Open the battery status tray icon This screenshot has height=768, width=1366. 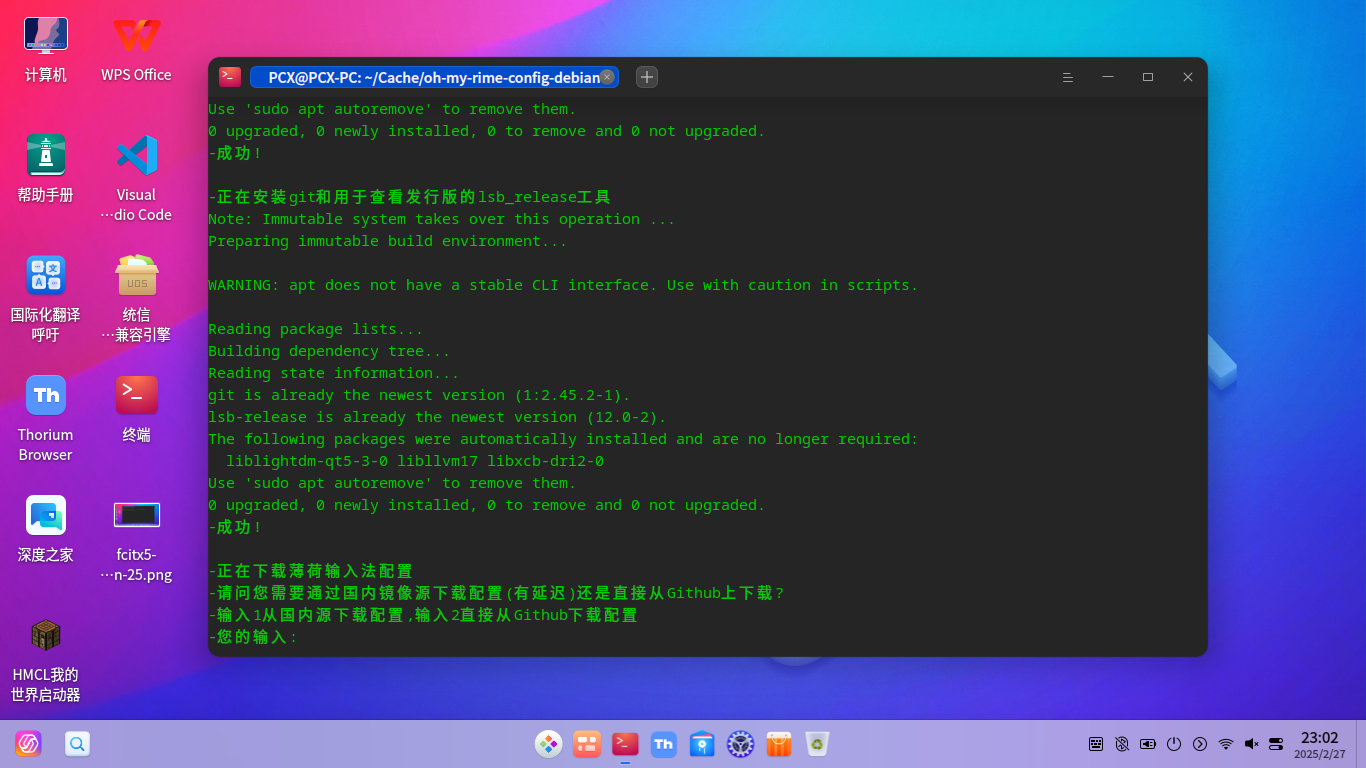(1148, 744)
